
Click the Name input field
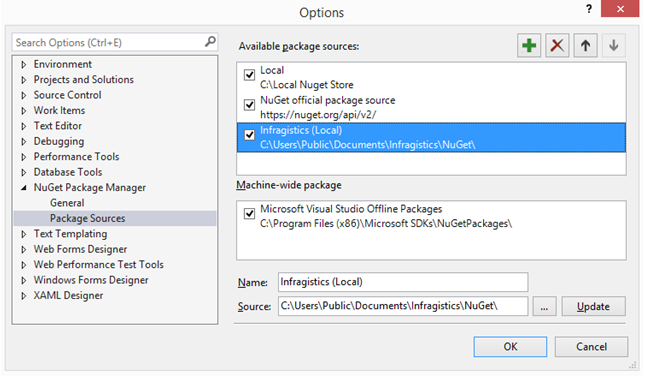coord(403,282)
